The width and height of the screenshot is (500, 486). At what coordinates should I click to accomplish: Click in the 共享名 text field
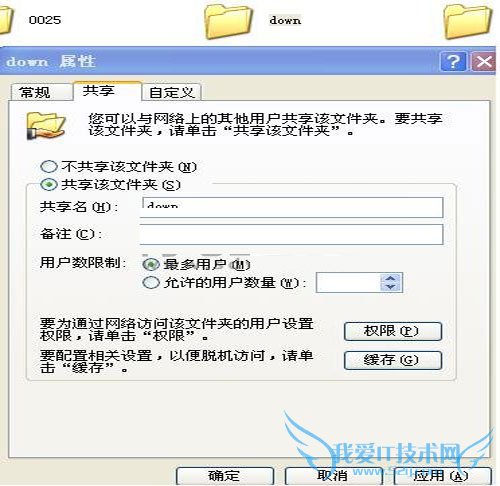coord(292,207)
